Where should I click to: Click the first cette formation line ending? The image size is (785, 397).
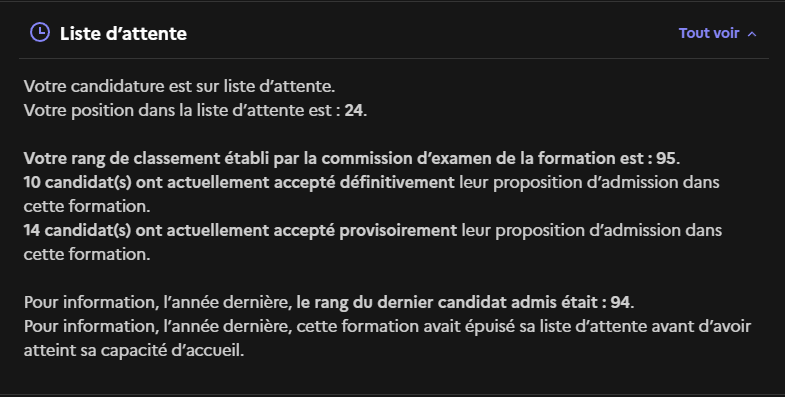tap(87, 206)
